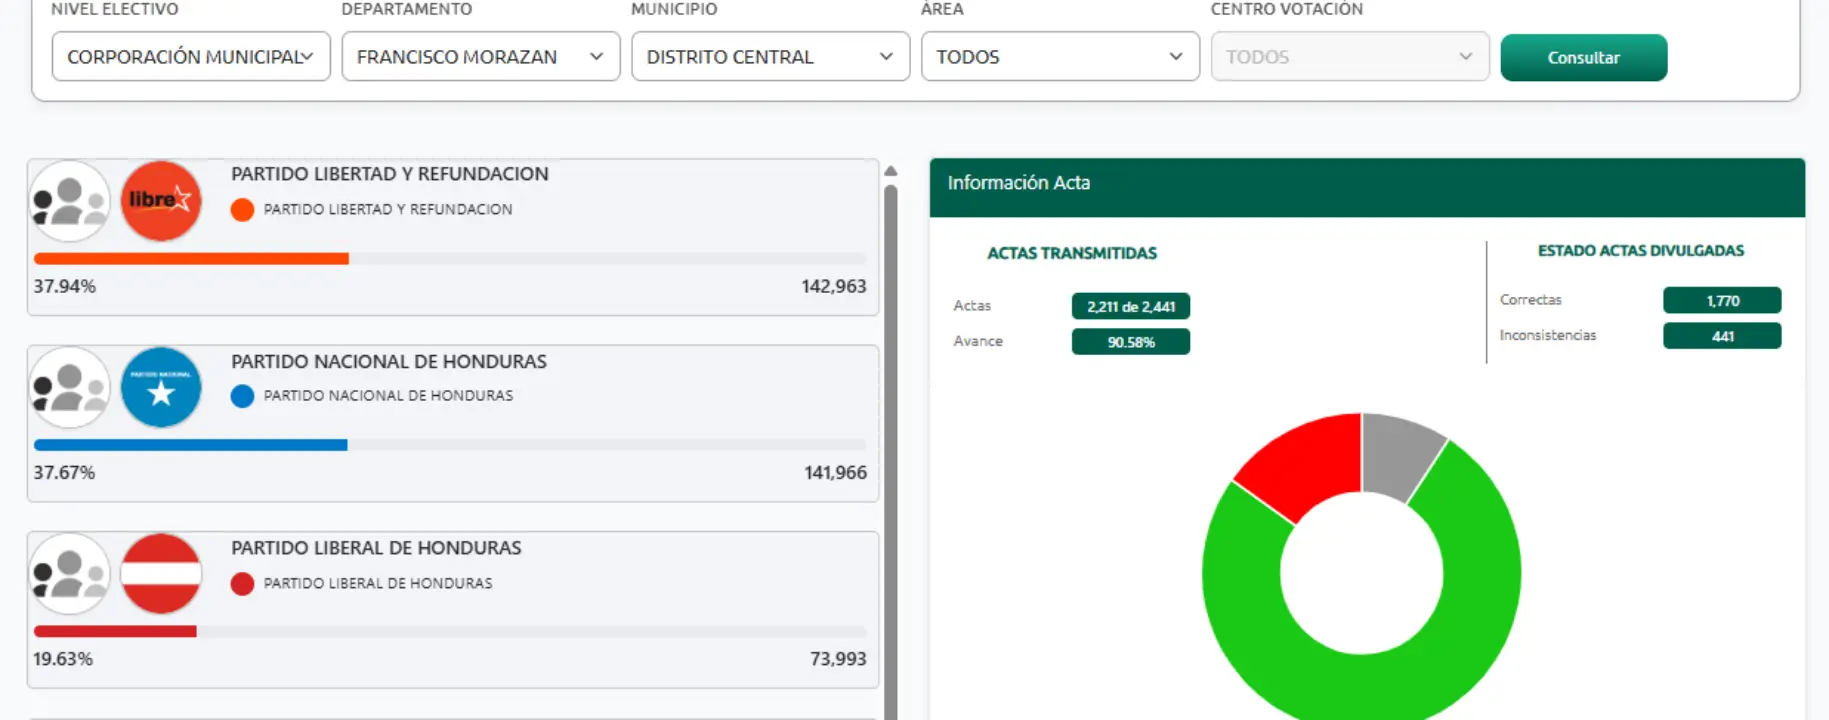Click the 'PARTIDO LIBERAL DE HONDURAS' card title
Viewport: 1829px width, 720px height.
tap(376, 548)
